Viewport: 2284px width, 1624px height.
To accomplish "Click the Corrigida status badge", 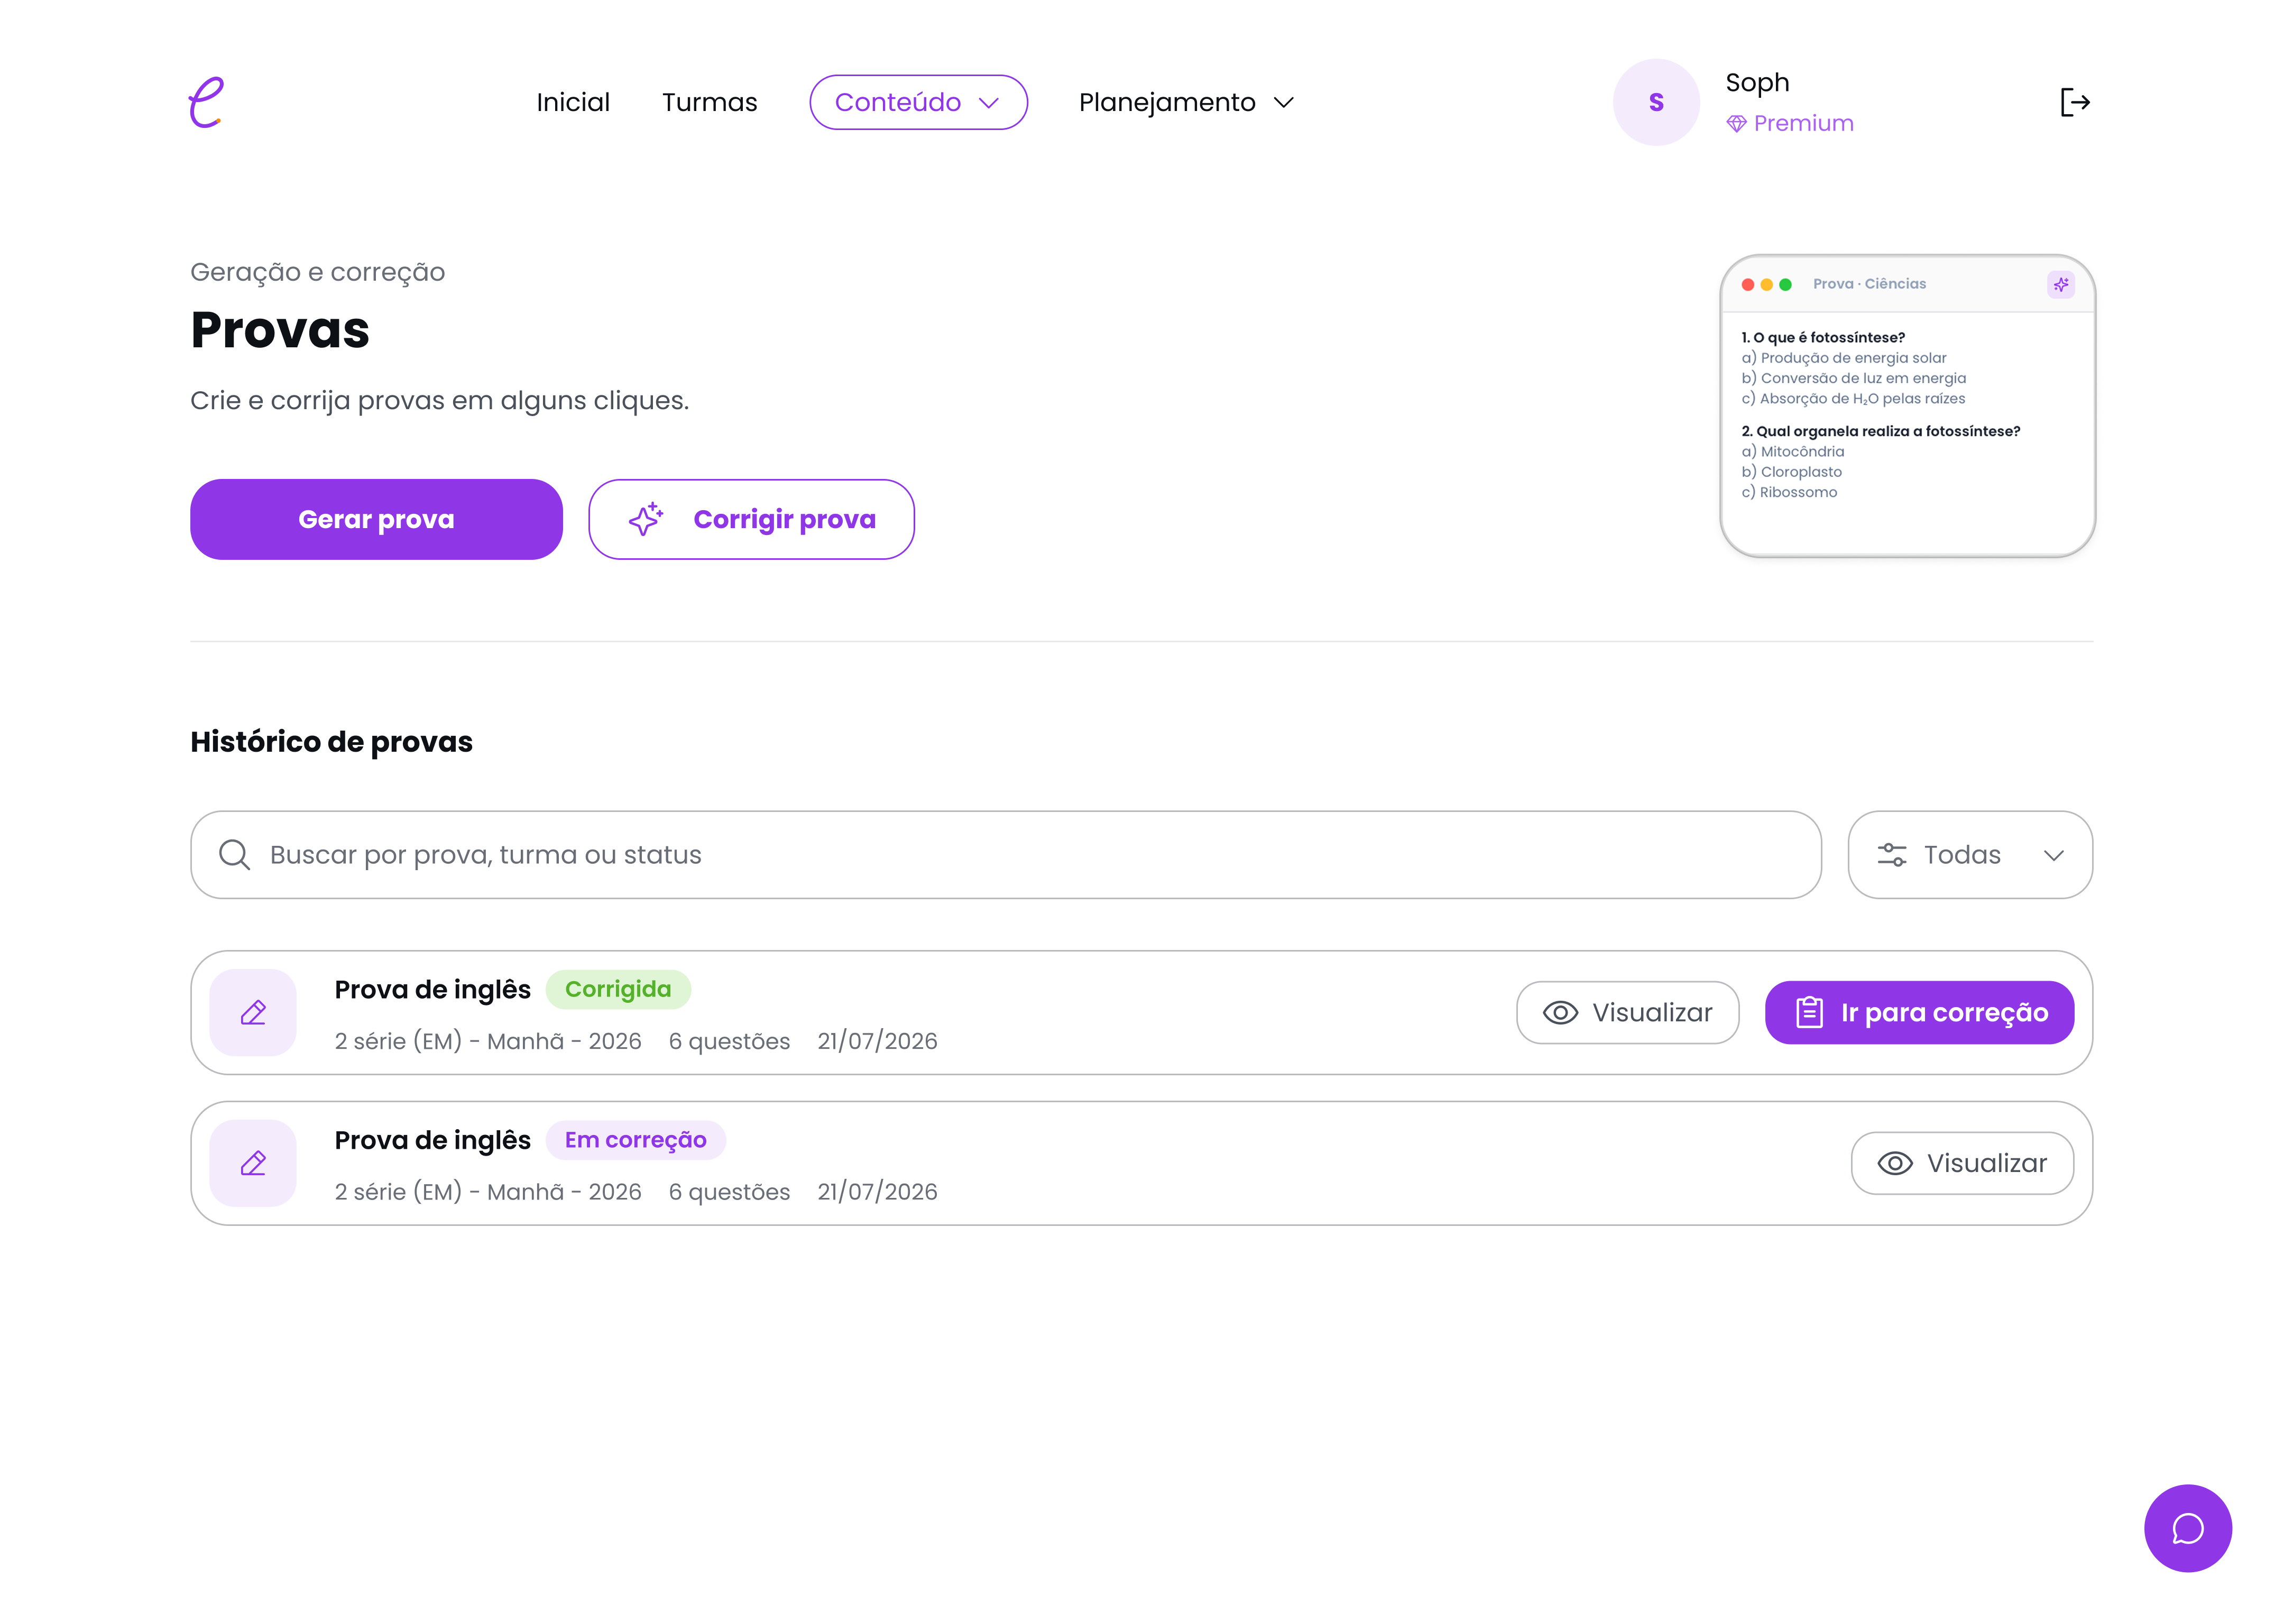I will pyautogui.click(x=618, y=990).
